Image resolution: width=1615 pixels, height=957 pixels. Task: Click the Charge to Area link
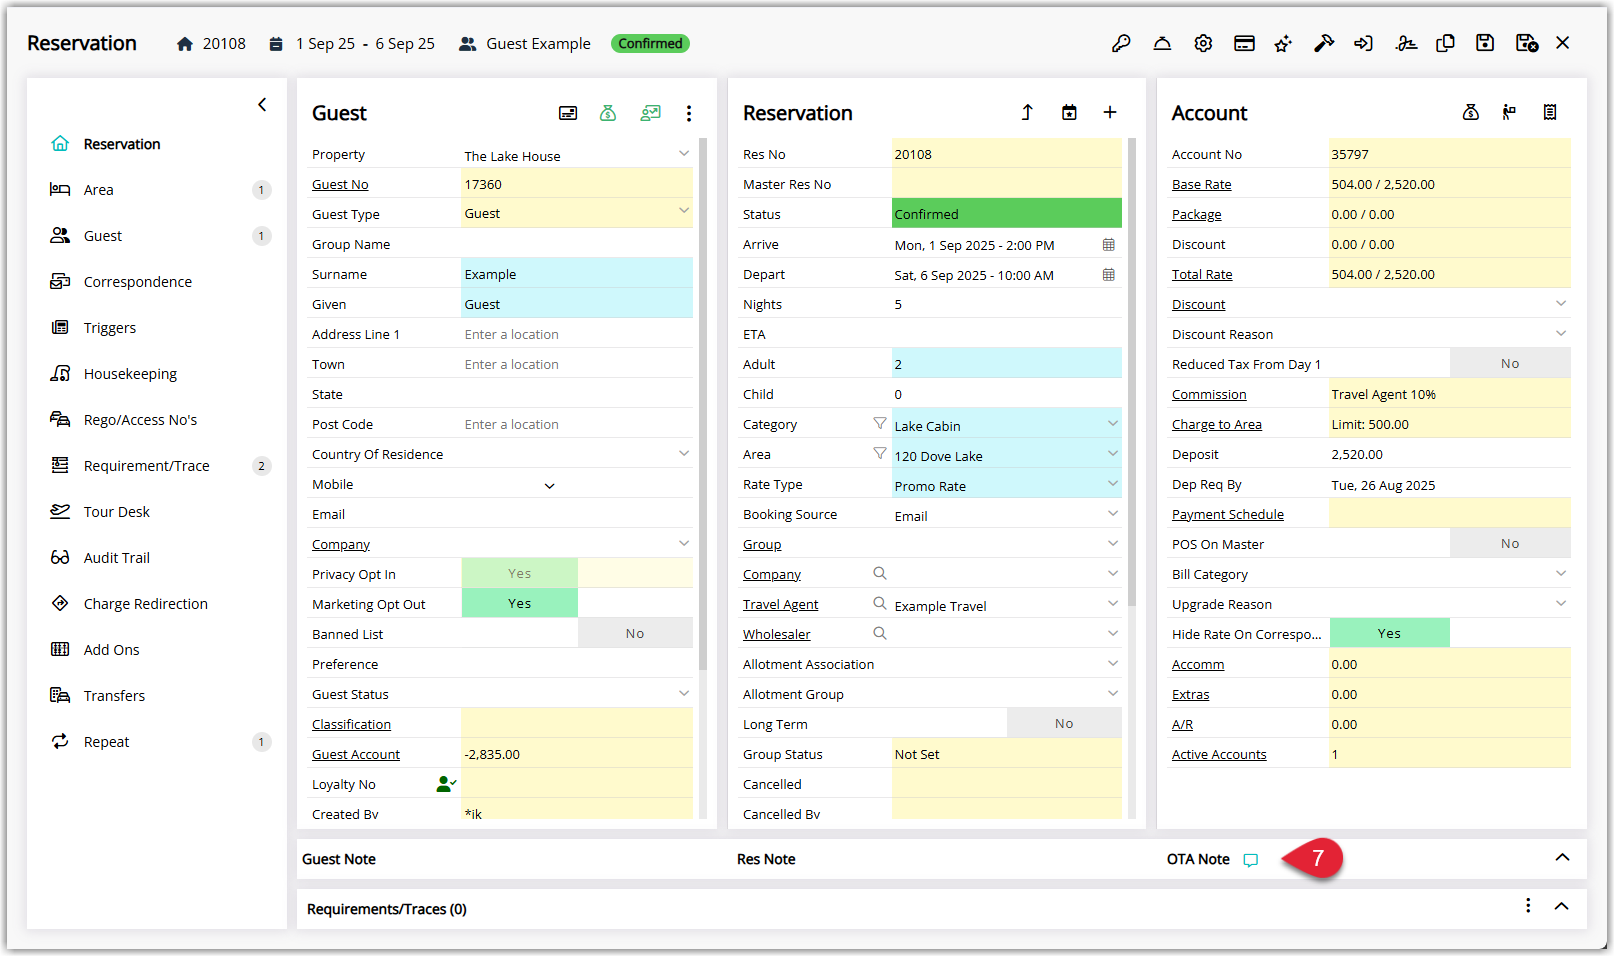pos(1217,424)
